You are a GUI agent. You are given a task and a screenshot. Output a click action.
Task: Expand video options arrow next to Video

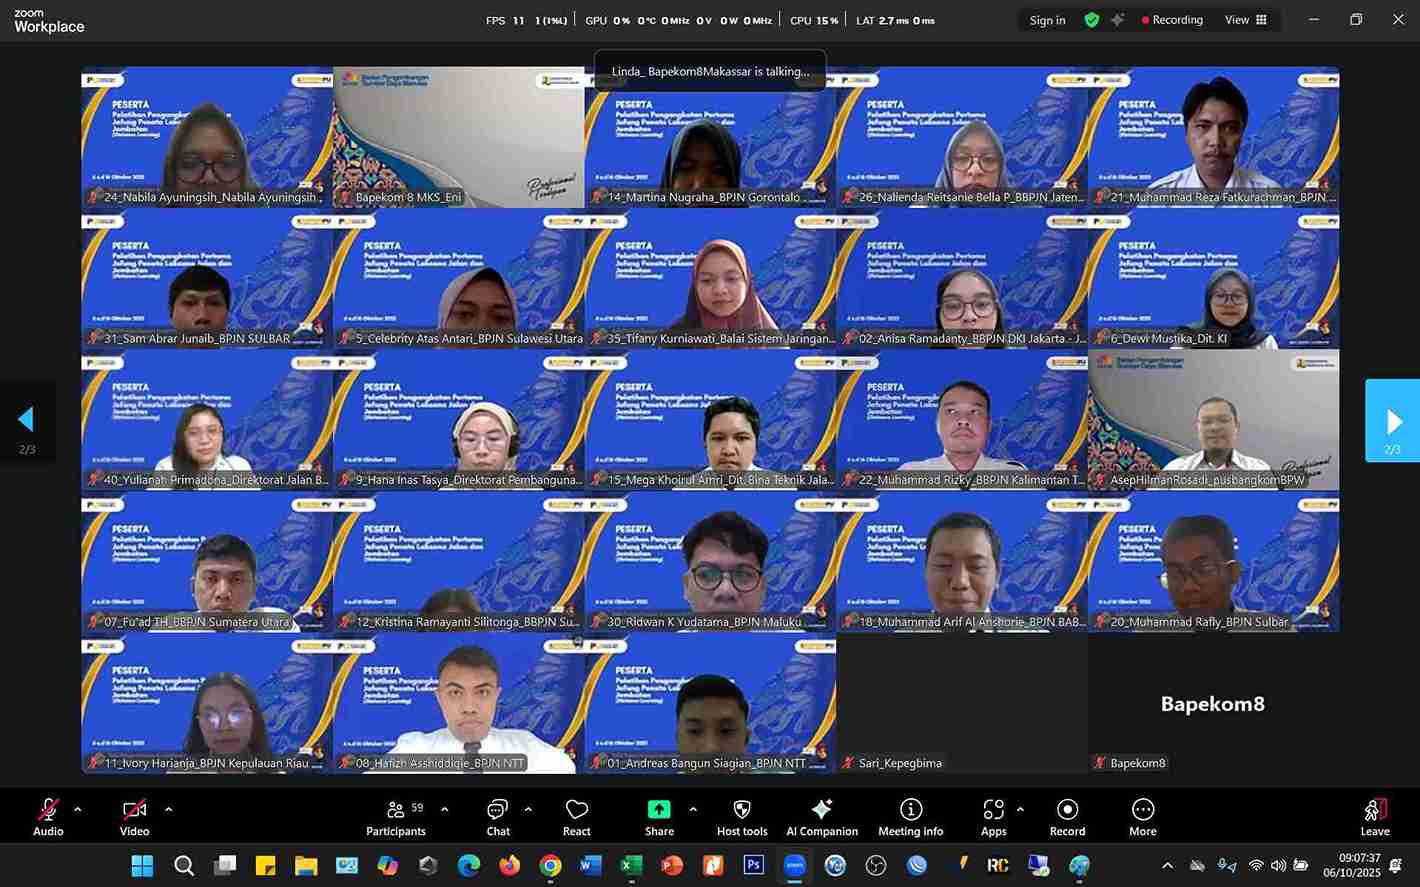(x=168, y=809)
